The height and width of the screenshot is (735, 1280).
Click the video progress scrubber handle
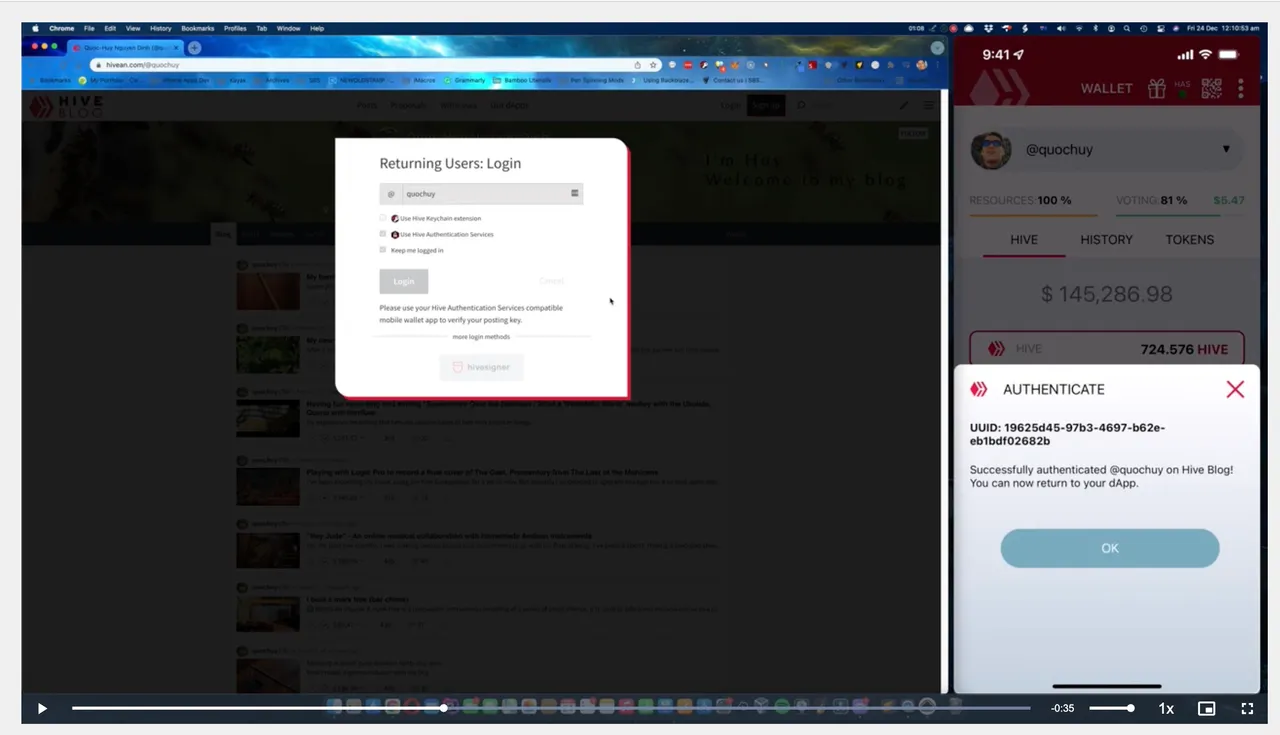[444, 708]
